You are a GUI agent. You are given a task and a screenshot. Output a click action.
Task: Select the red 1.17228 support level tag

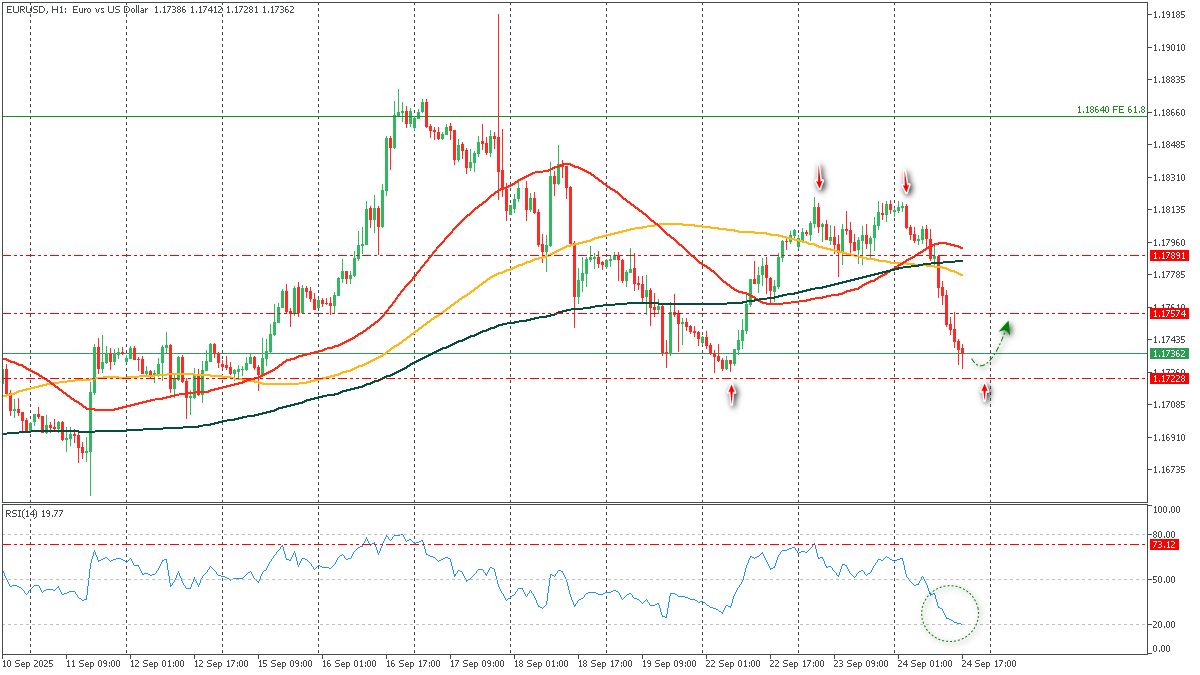coord(1168,379)
